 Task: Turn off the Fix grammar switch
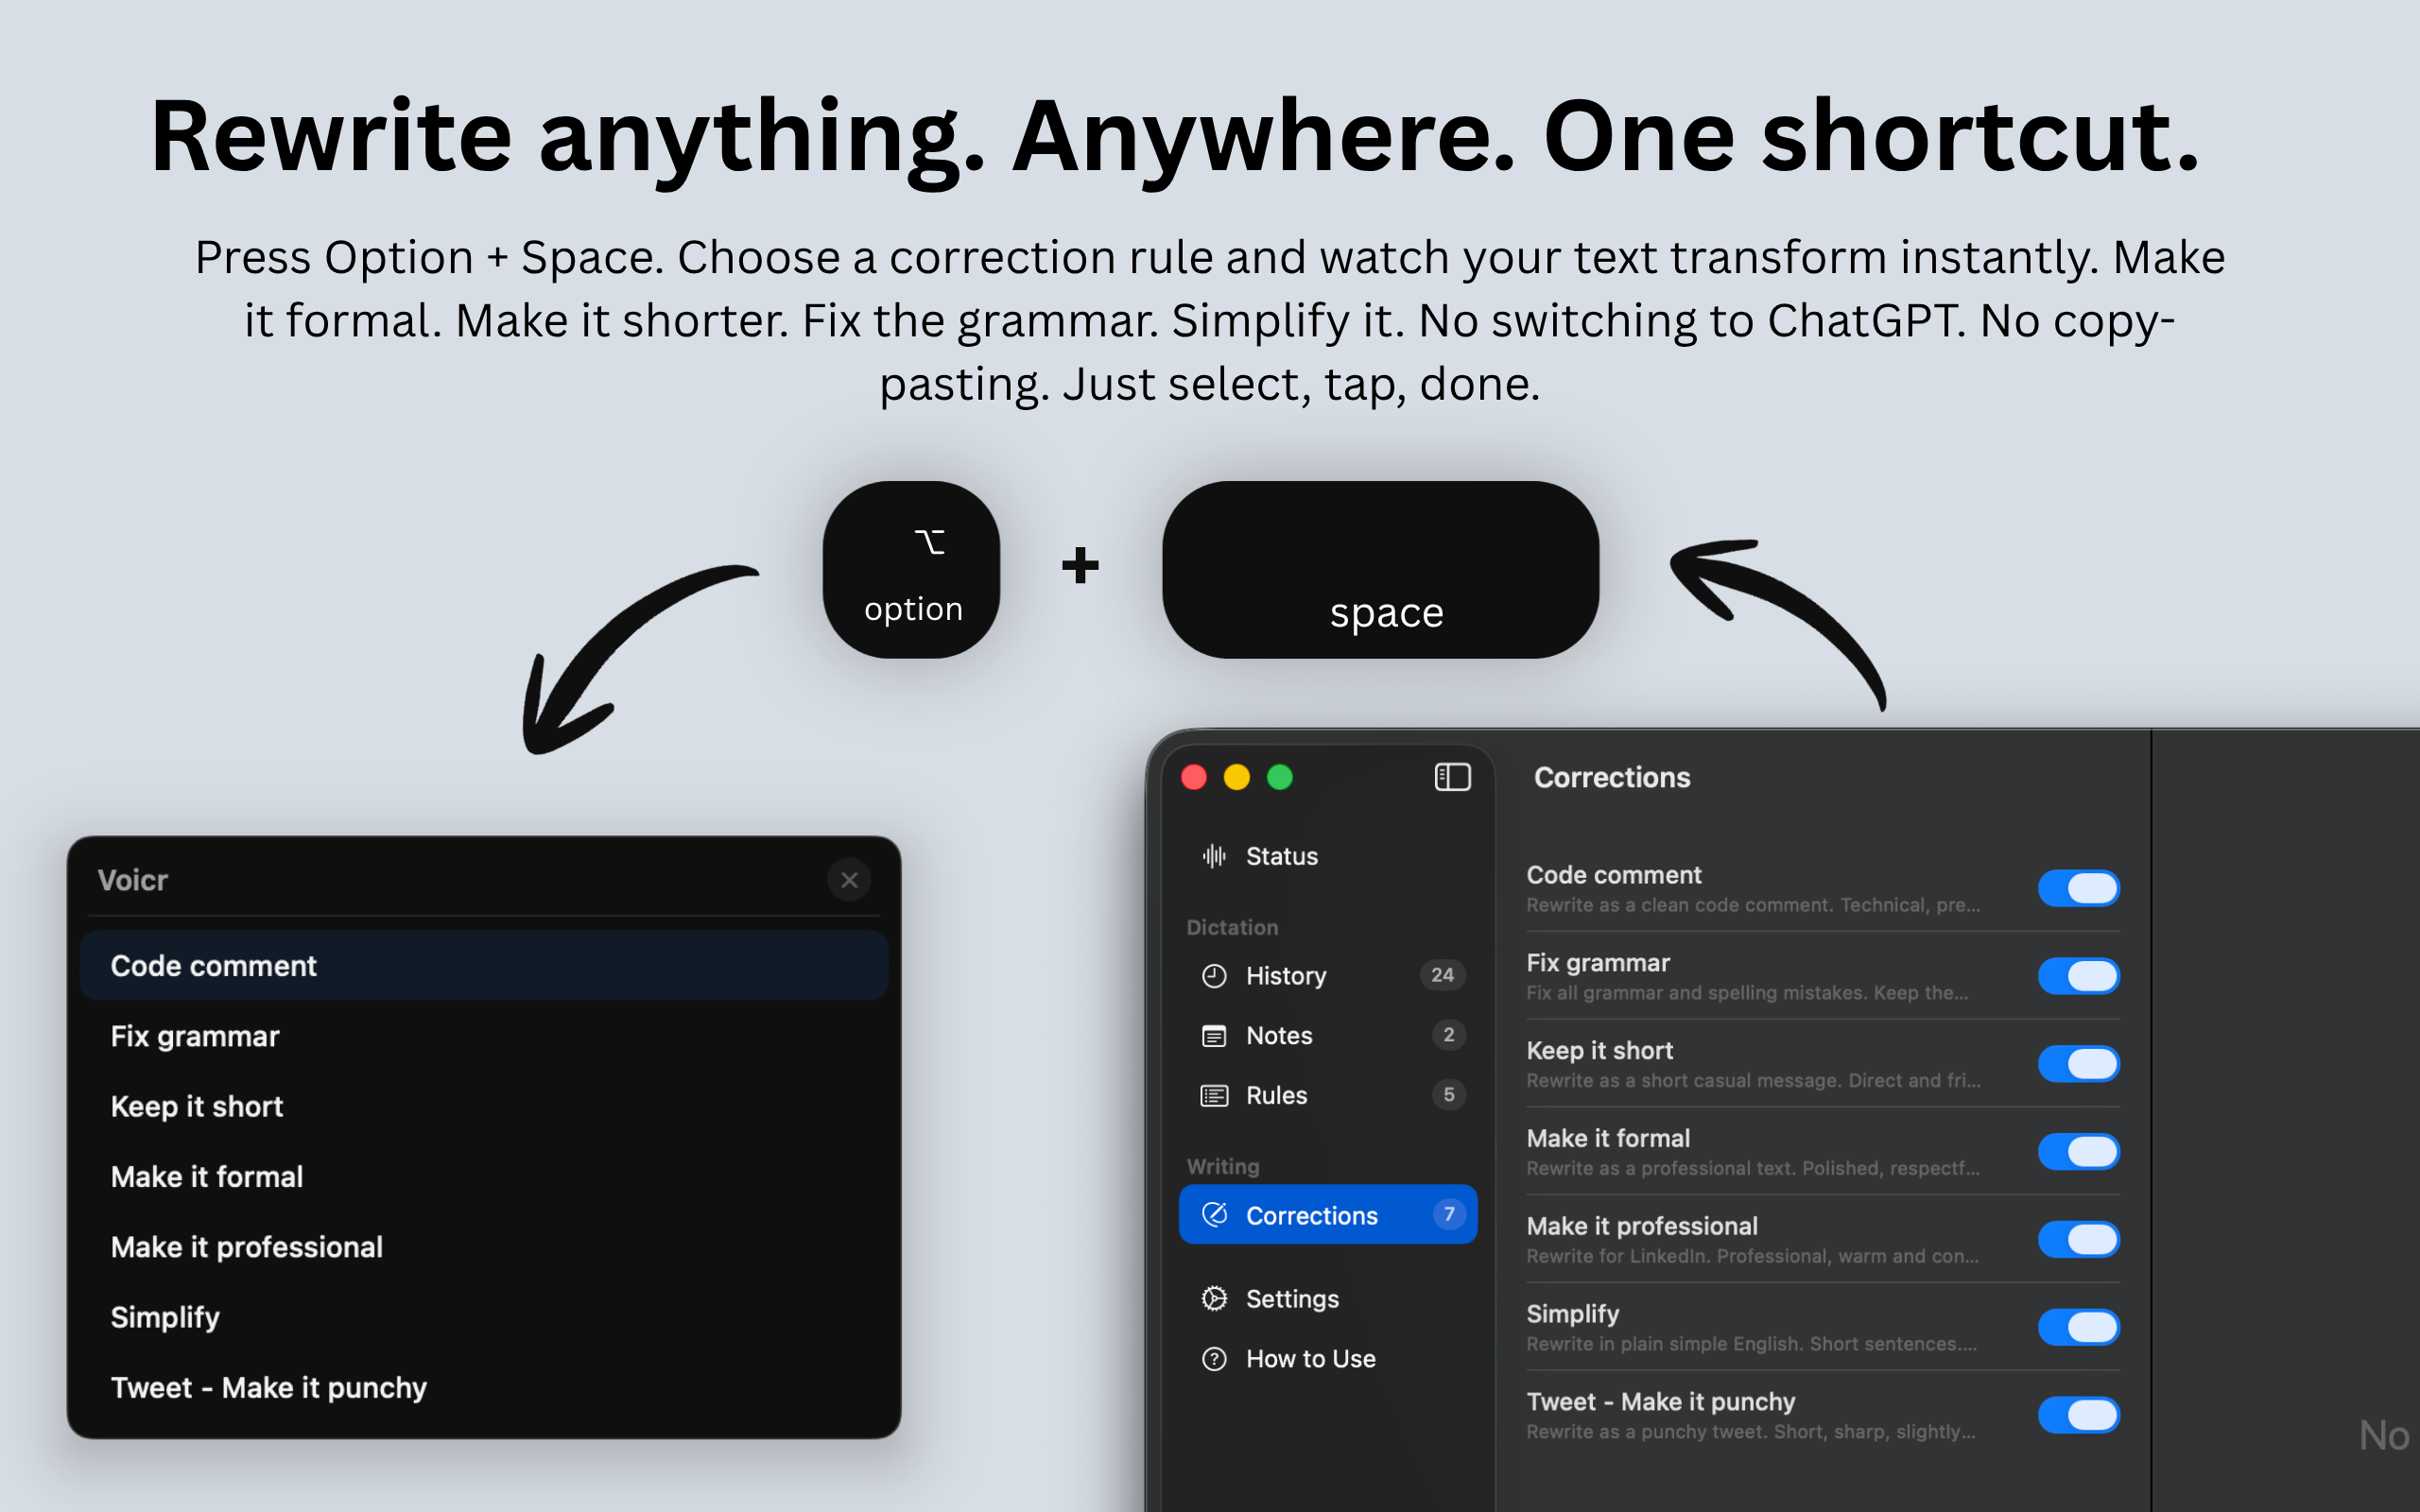pyautogui.click(x=2078, y=976)
